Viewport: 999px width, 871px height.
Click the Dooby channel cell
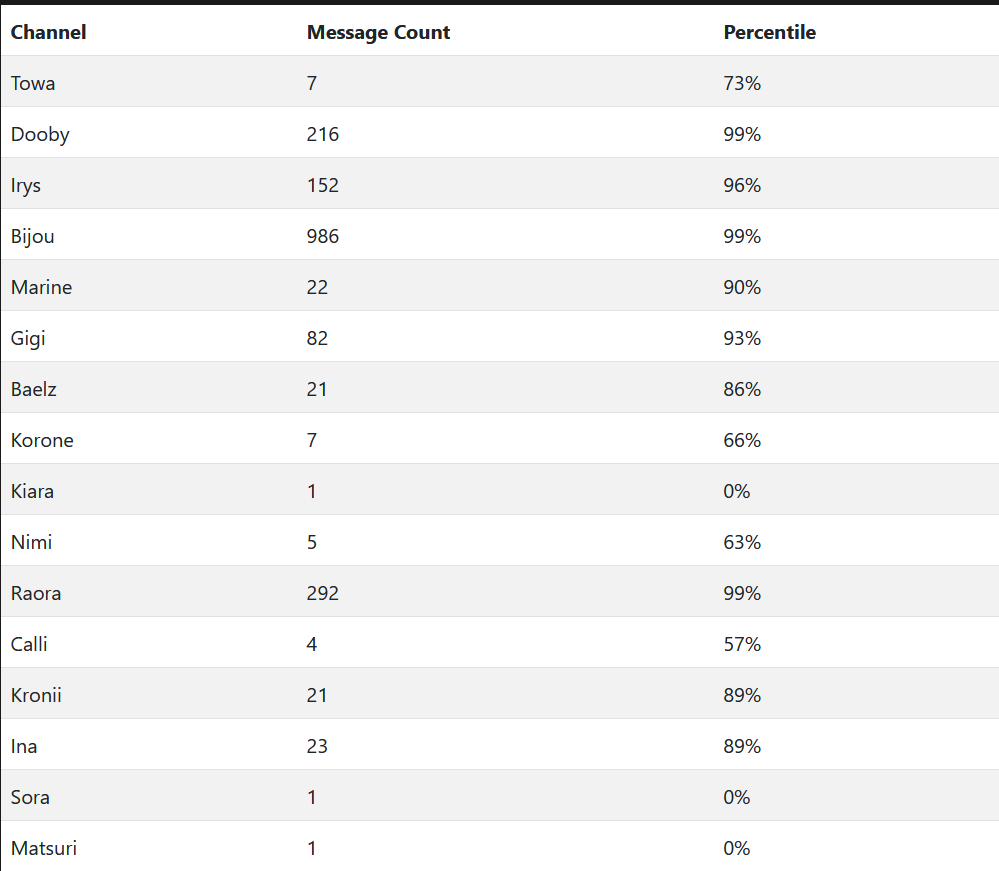pos(40,134)
